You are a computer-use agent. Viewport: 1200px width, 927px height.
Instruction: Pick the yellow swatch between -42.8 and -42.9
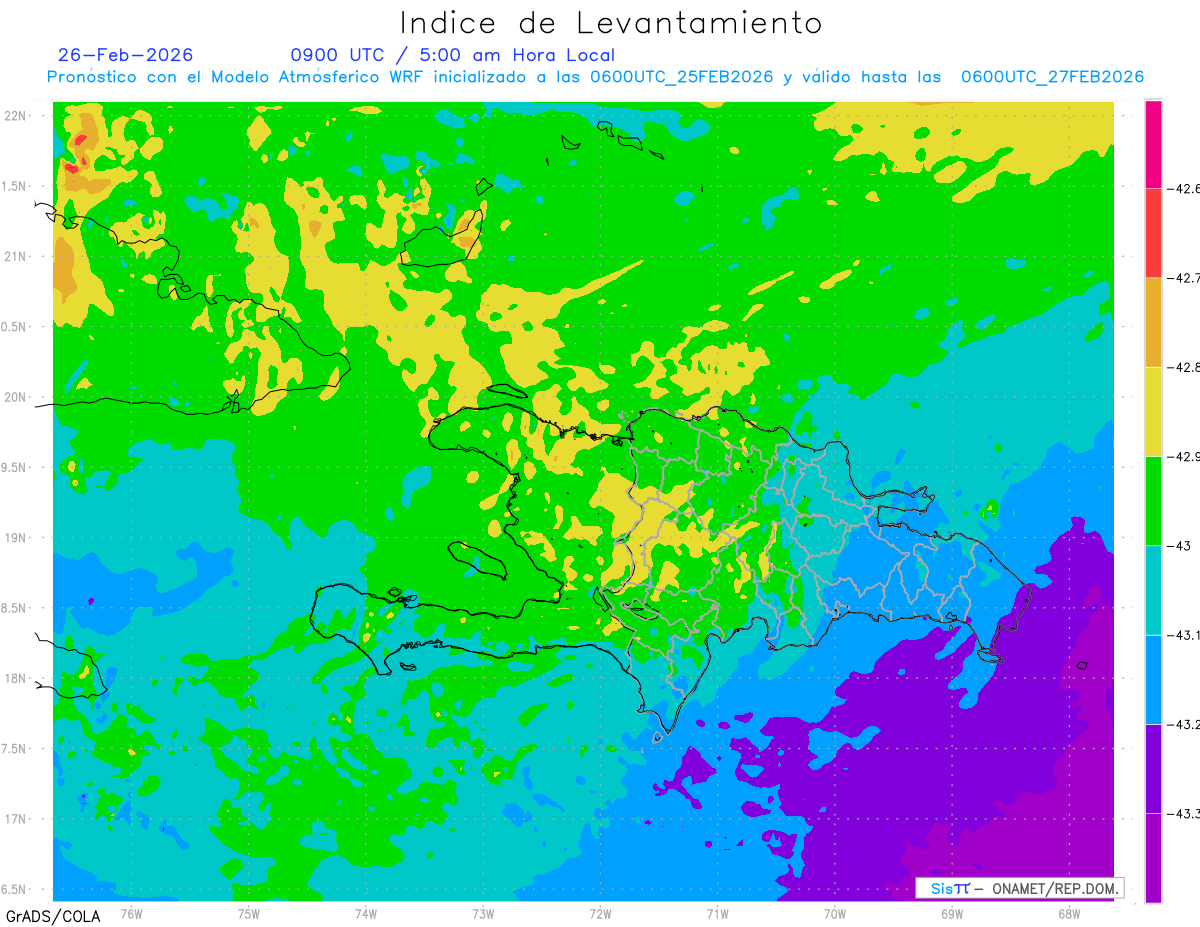pyautogui.click(x=1153, y=411)
